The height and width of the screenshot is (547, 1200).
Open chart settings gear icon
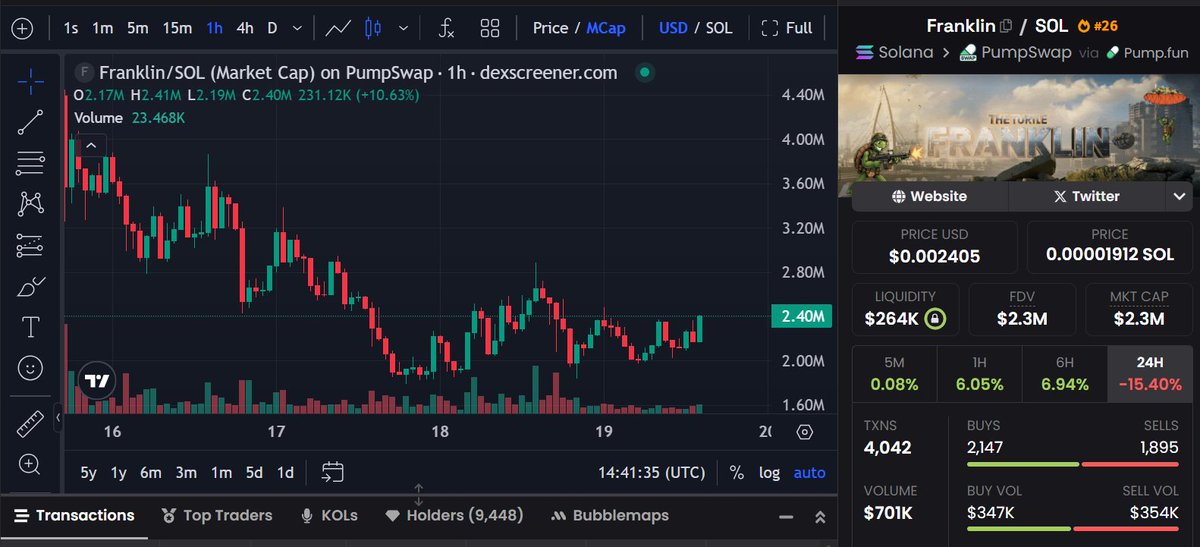pos(805,432)
